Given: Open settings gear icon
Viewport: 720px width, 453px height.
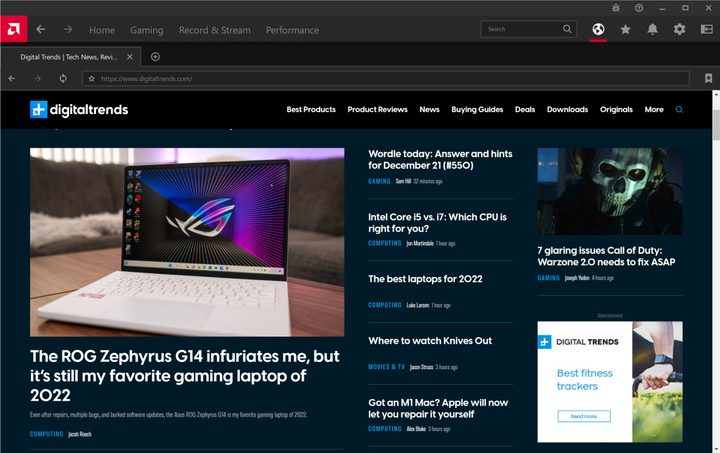Looking at the screenshot, I should (x=679, y=29).
